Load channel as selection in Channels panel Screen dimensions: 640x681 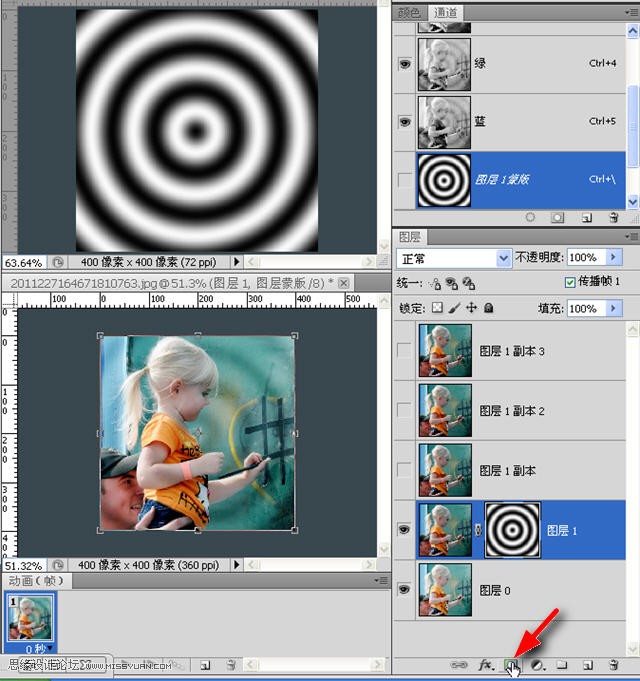click(x=530, y=217)
